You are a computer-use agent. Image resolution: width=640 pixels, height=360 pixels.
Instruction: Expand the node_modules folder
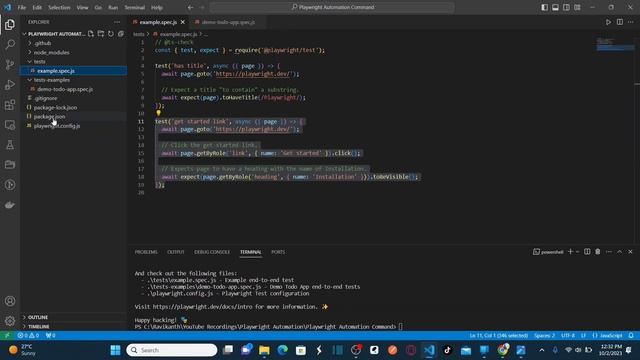[51, 53]
